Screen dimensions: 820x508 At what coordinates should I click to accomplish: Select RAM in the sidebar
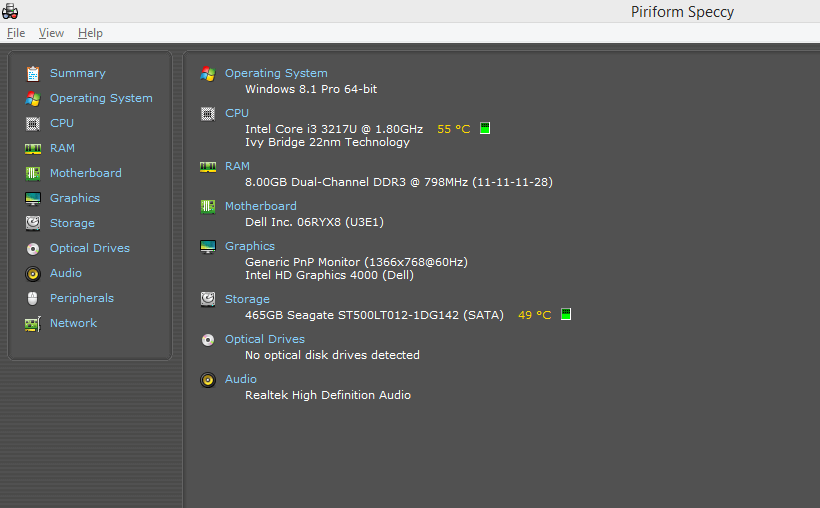[62, 148]
